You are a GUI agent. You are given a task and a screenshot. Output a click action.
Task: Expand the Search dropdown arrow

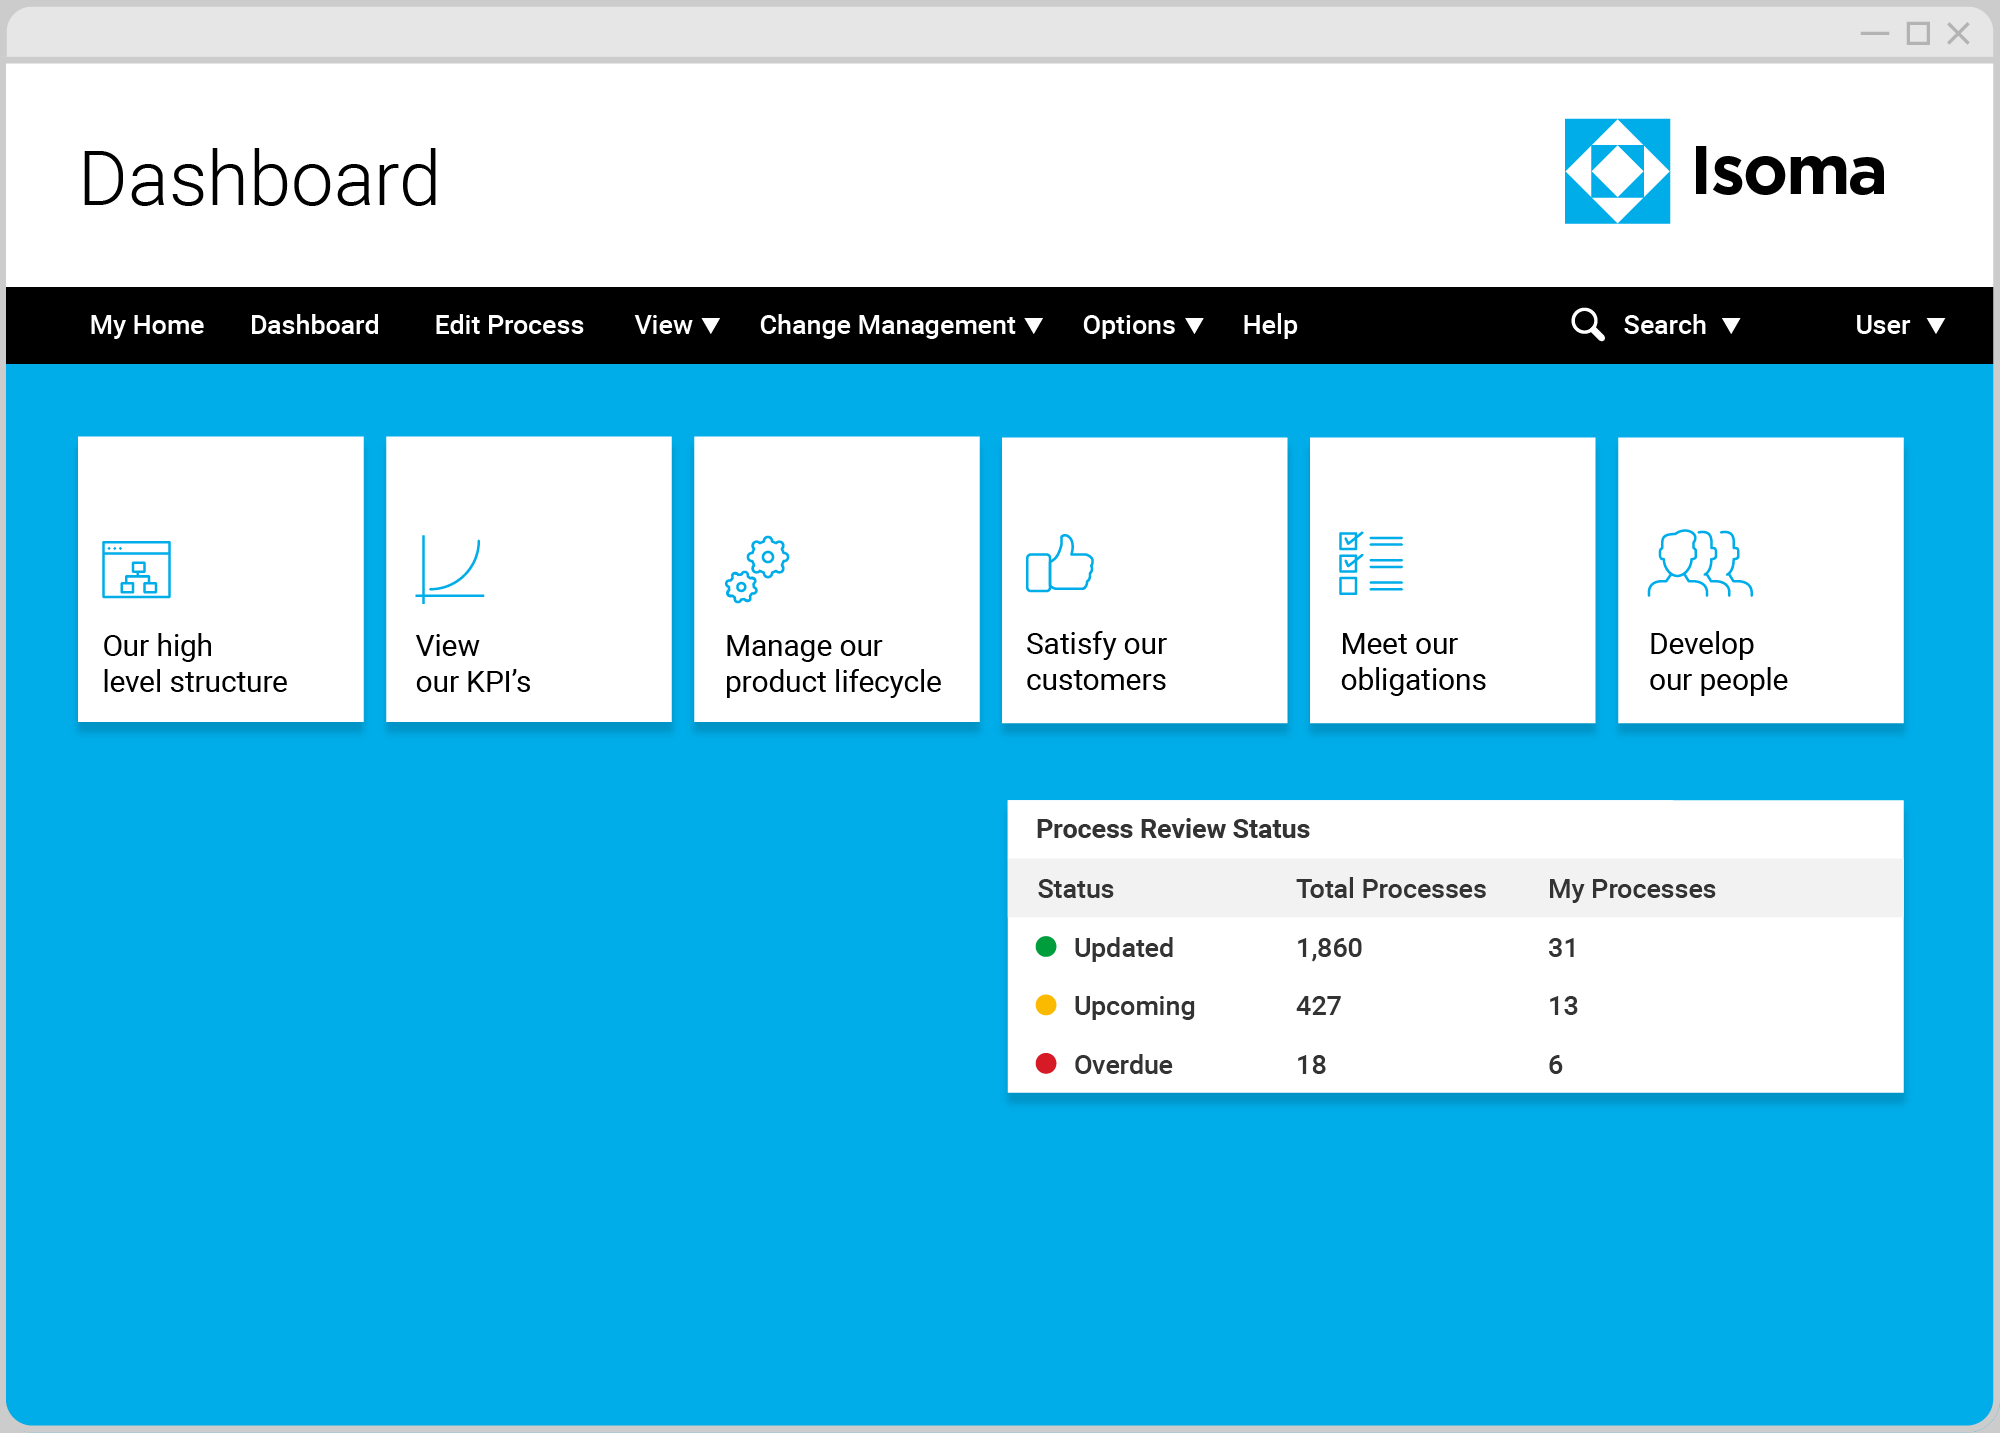[x=1731, y=326]
